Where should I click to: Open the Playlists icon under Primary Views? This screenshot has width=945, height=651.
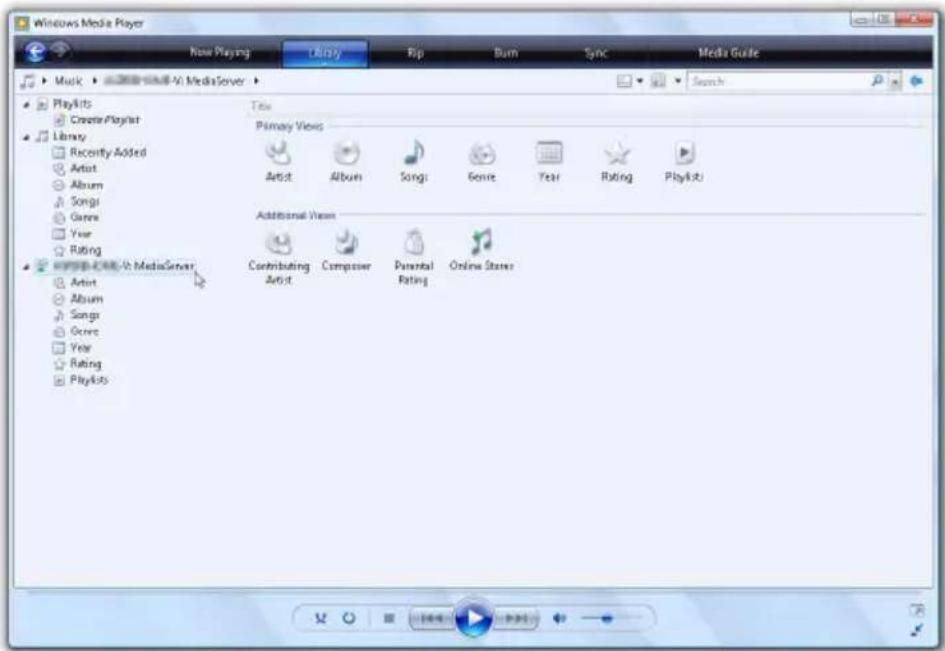pos(684,153)
